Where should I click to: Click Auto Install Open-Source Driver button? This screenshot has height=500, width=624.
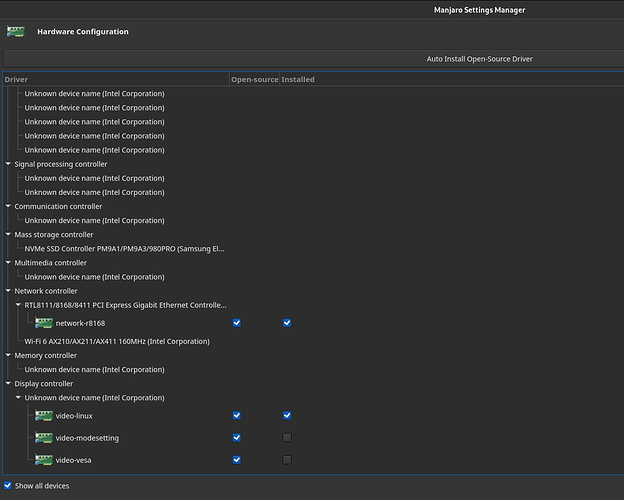click(314, 59)
